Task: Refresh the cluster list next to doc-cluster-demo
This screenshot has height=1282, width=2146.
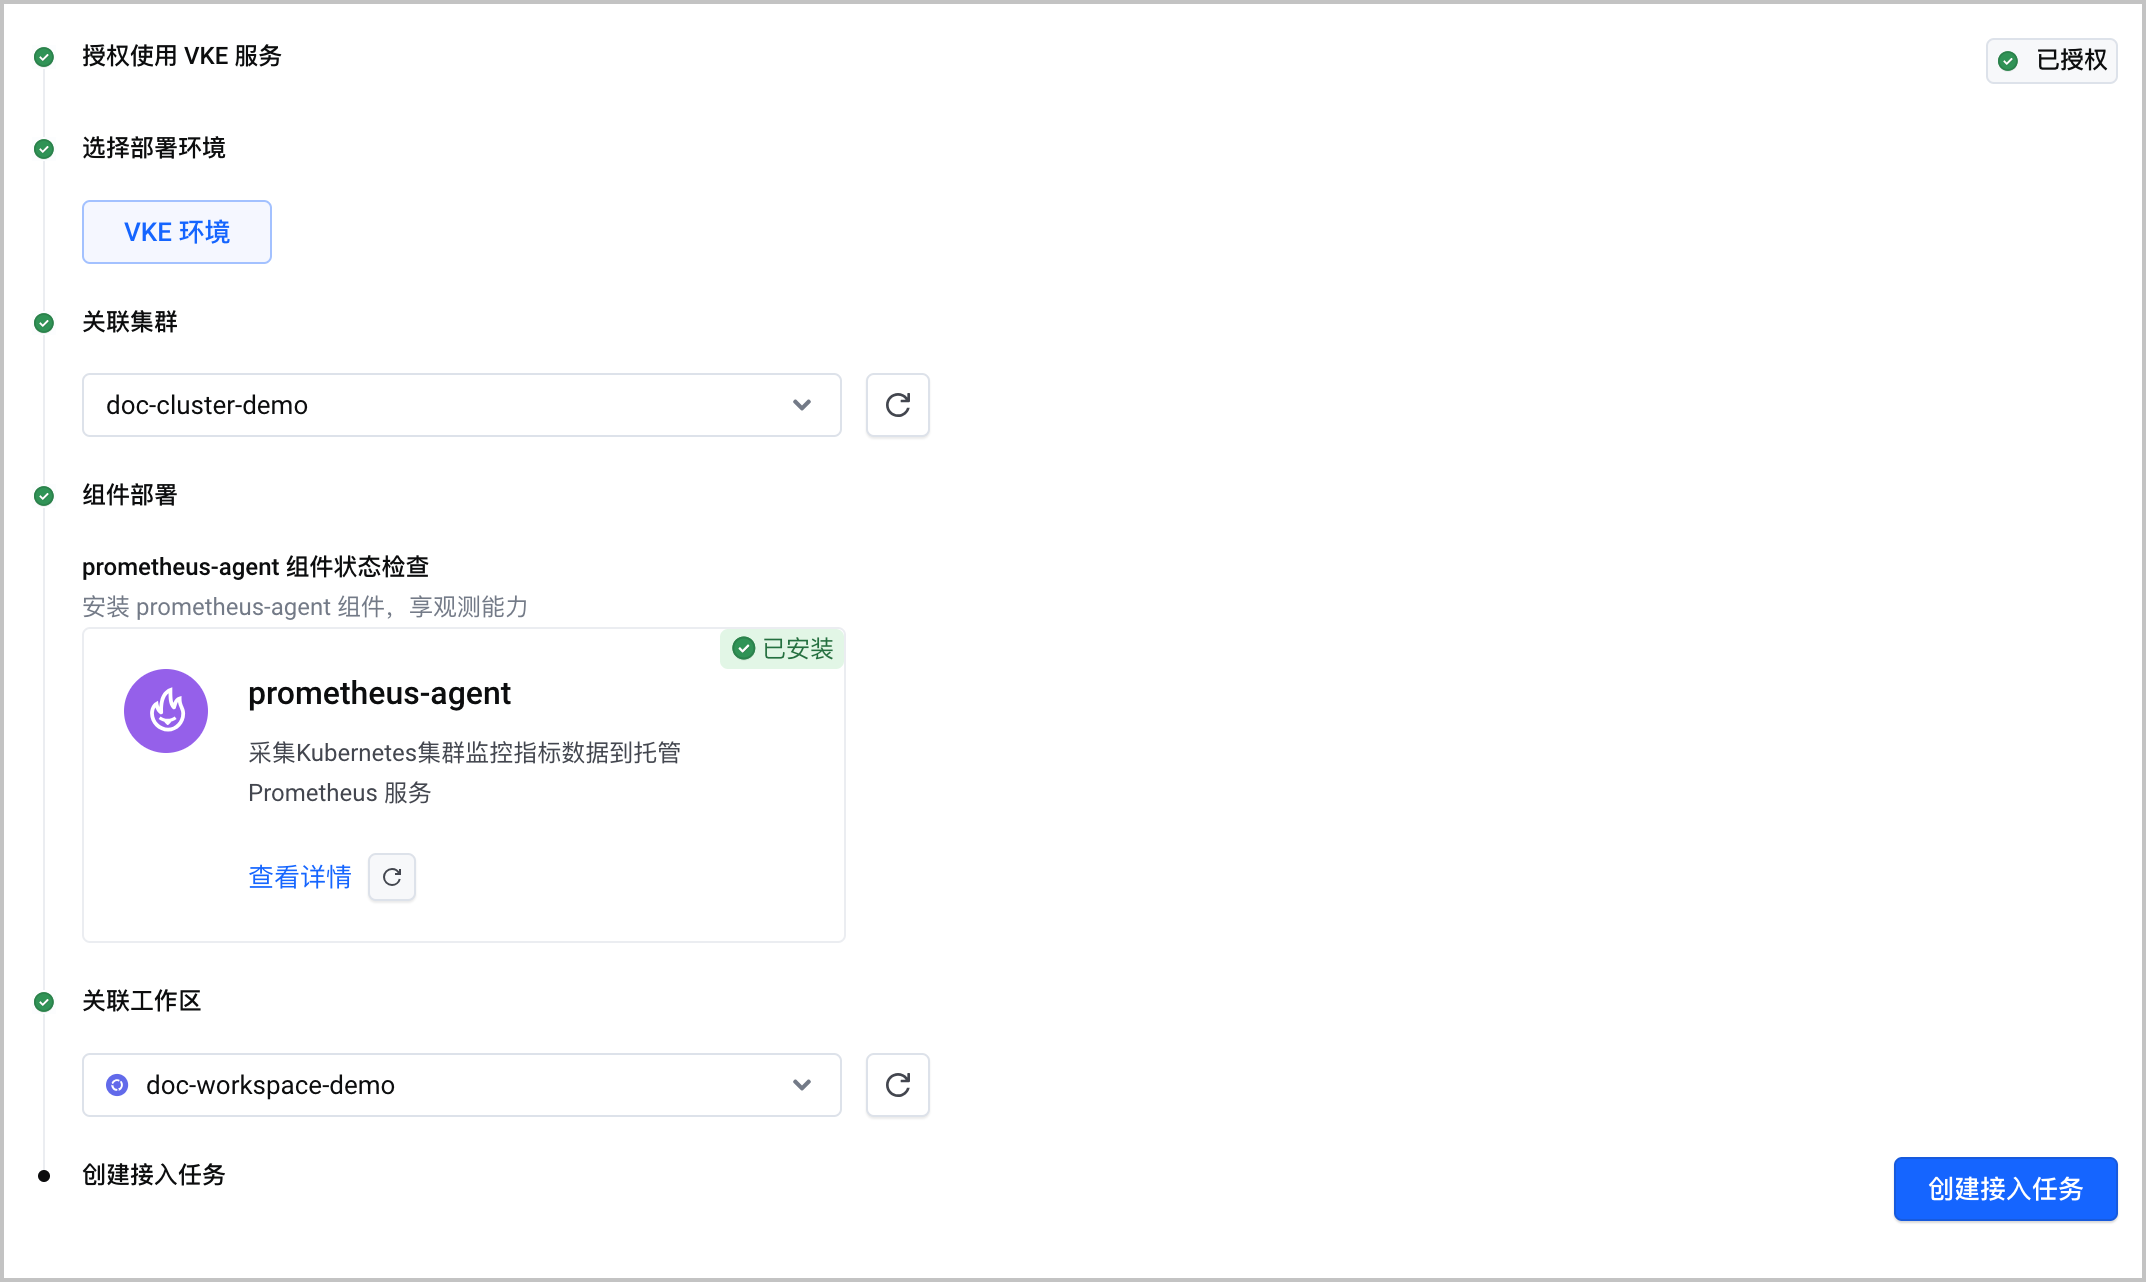Action: pos(897,405)
